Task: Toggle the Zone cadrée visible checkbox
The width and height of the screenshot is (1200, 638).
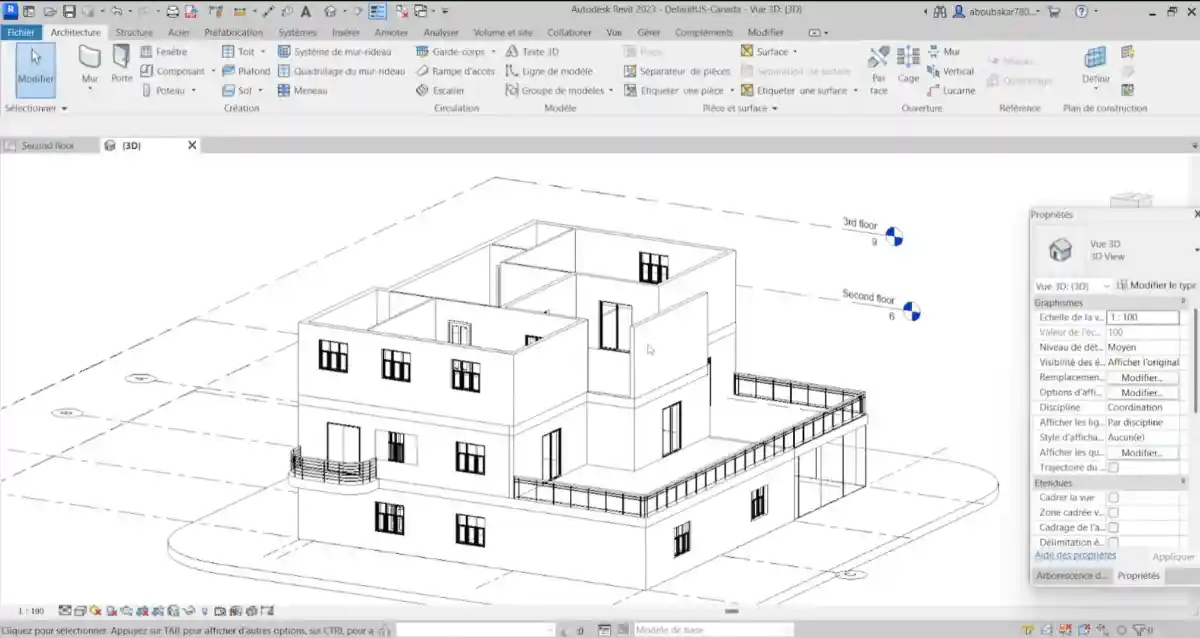Action: (x=1113, y=512)
